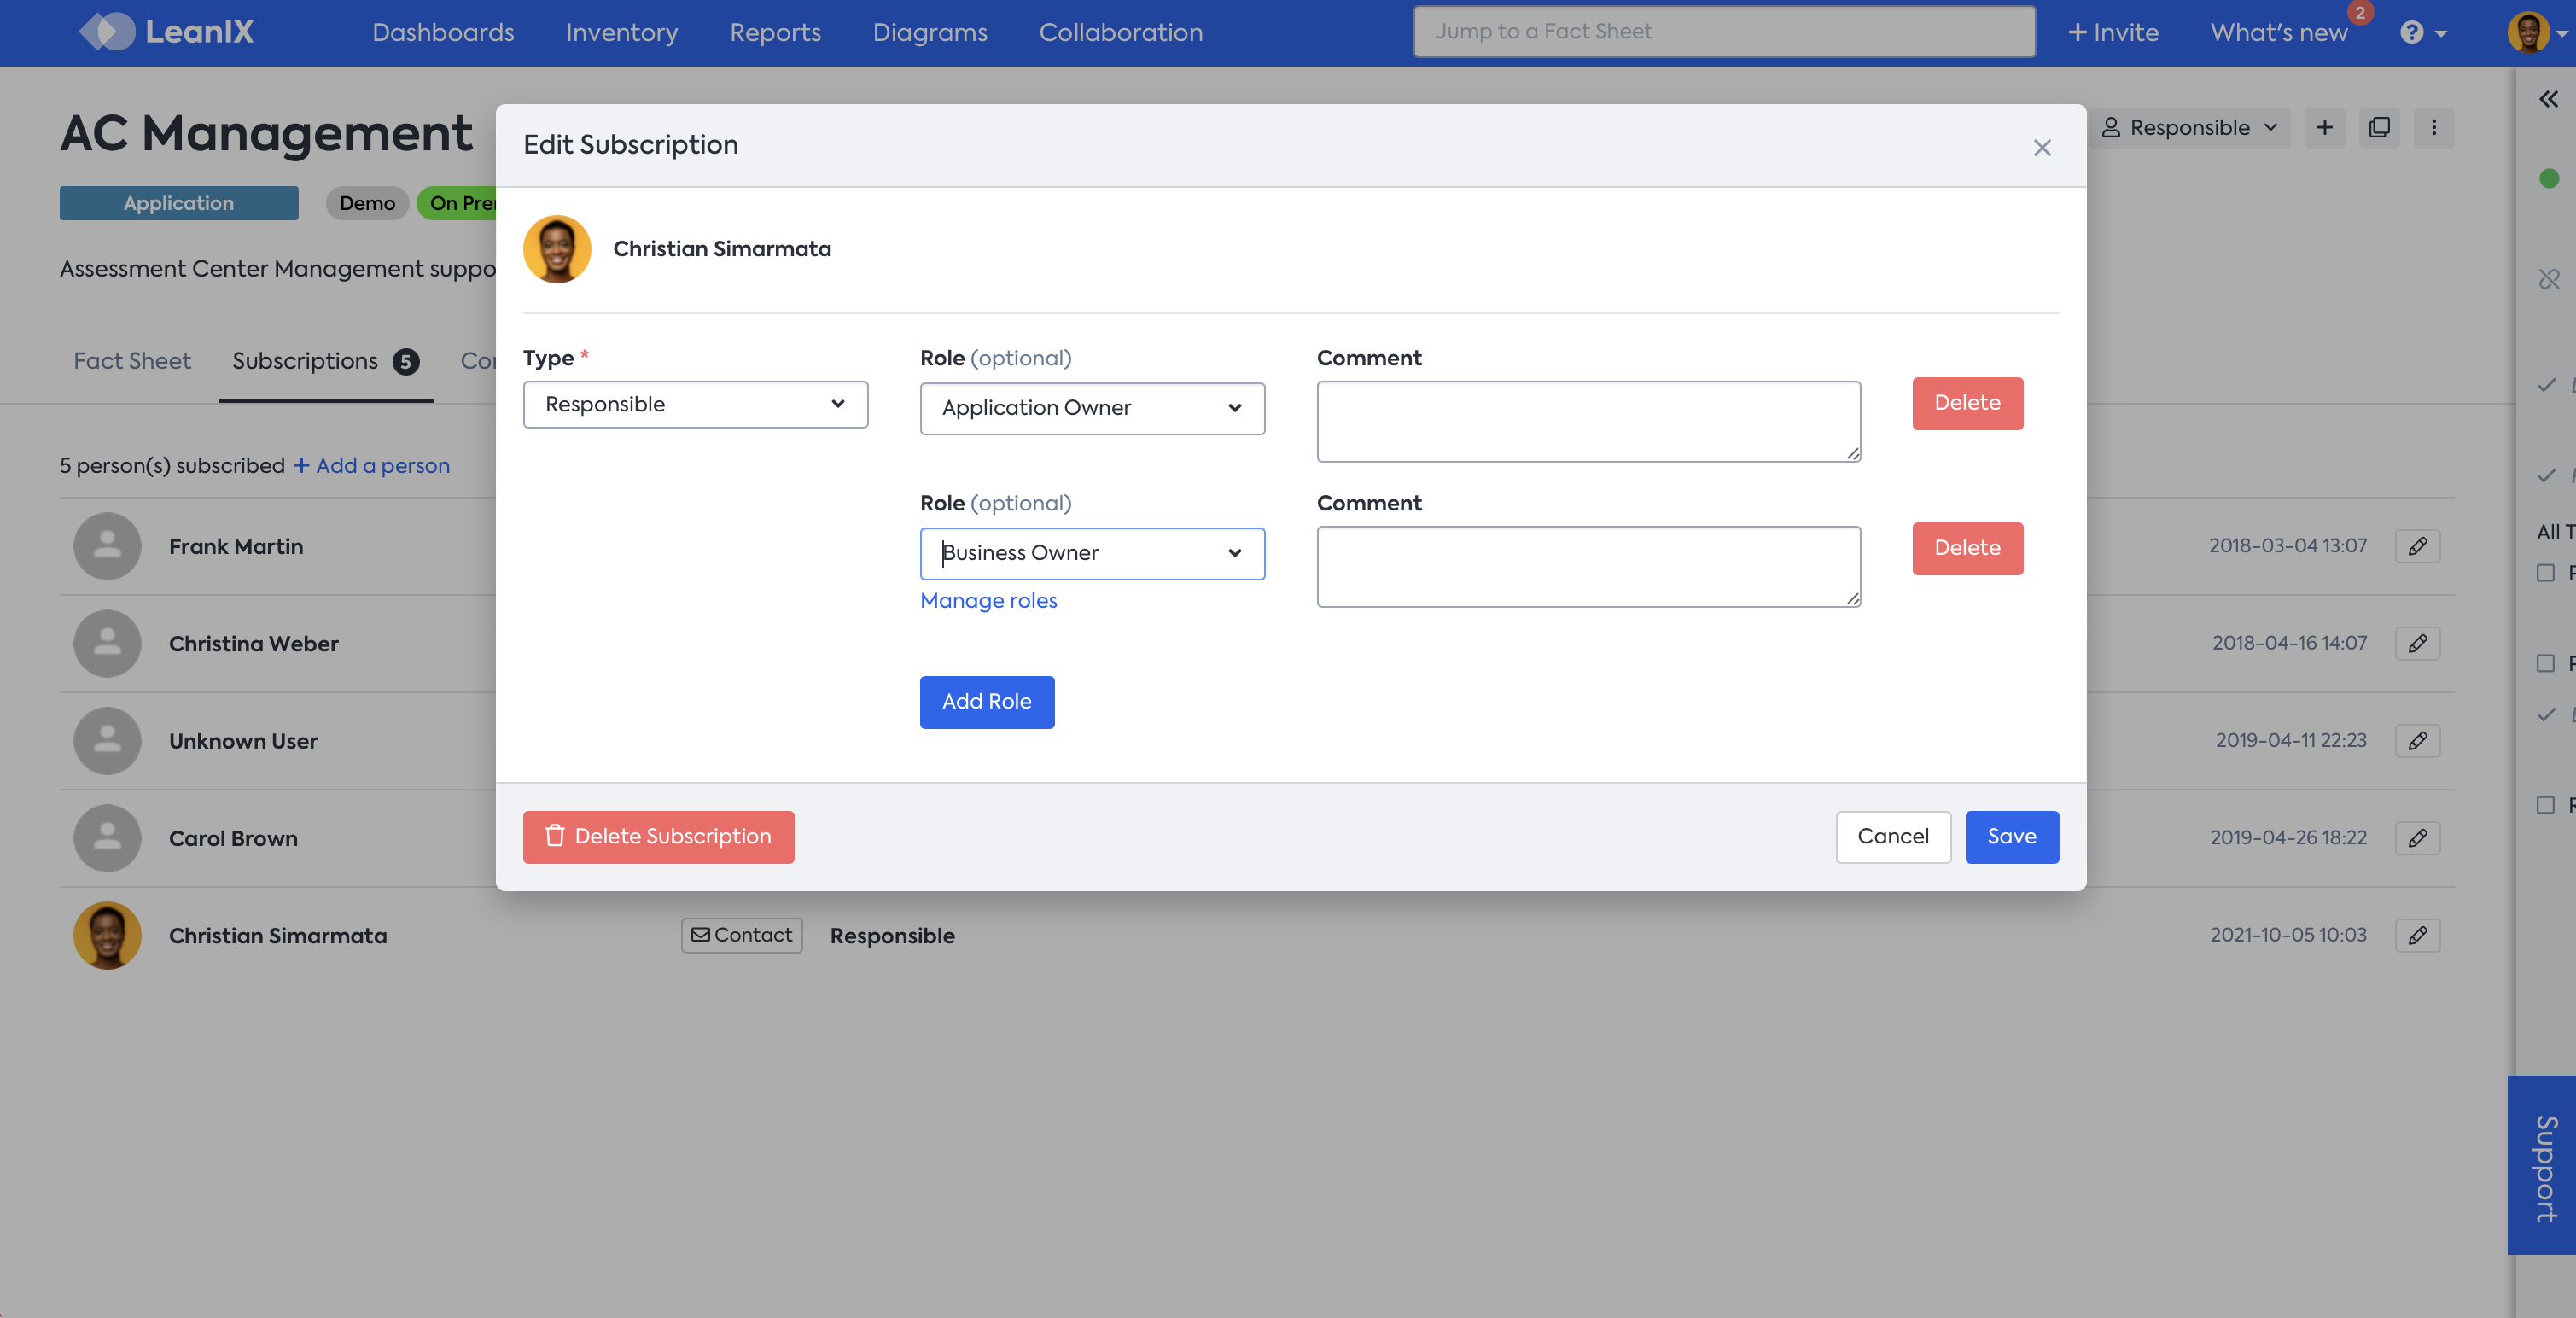The image size is (2576, 1318).
Task: Click the copy fact sheet icon
Action: [2379, 128]
